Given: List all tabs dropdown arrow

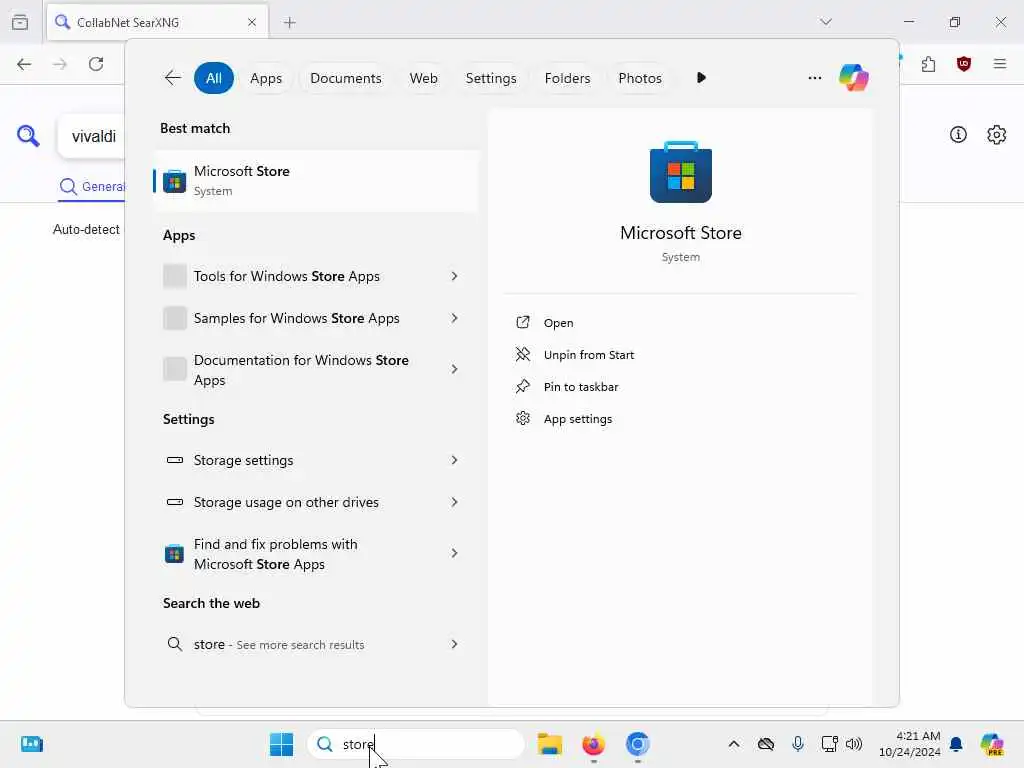Looking at the screenshot, I should pyautogui.click(x=826, y=22).
